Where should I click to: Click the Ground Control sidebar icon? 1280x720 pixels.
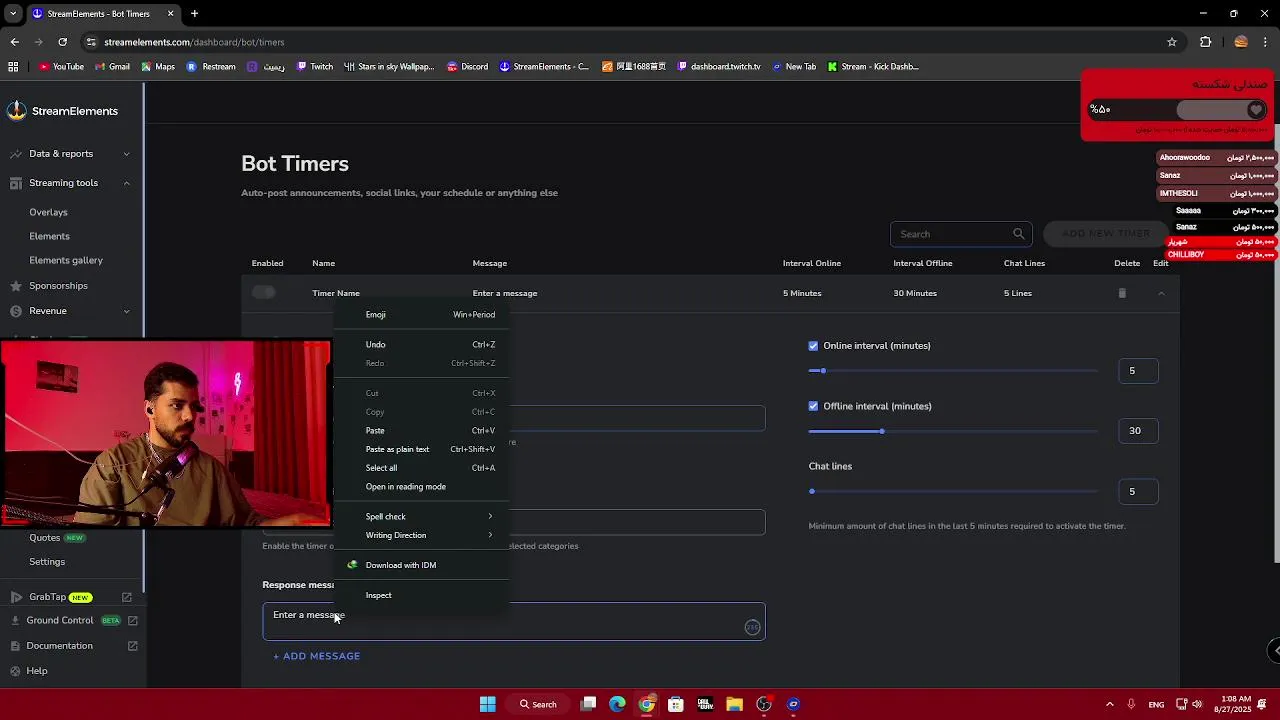16,621
